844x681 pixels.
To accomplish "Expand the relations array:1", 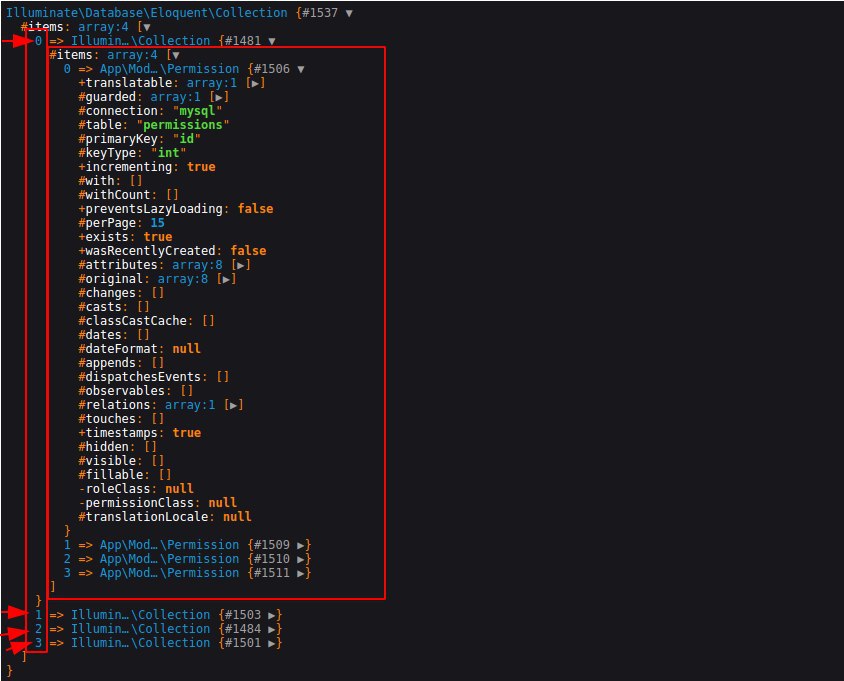I will pyautogui.click(x=233, y=405).
